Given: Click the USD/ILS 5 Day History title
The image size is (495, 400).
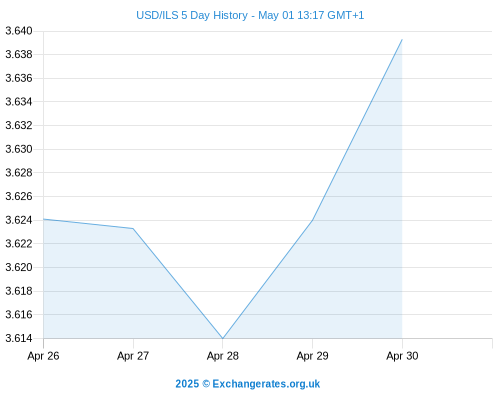Looking at the screenshot, I should [x=250, y=15].
